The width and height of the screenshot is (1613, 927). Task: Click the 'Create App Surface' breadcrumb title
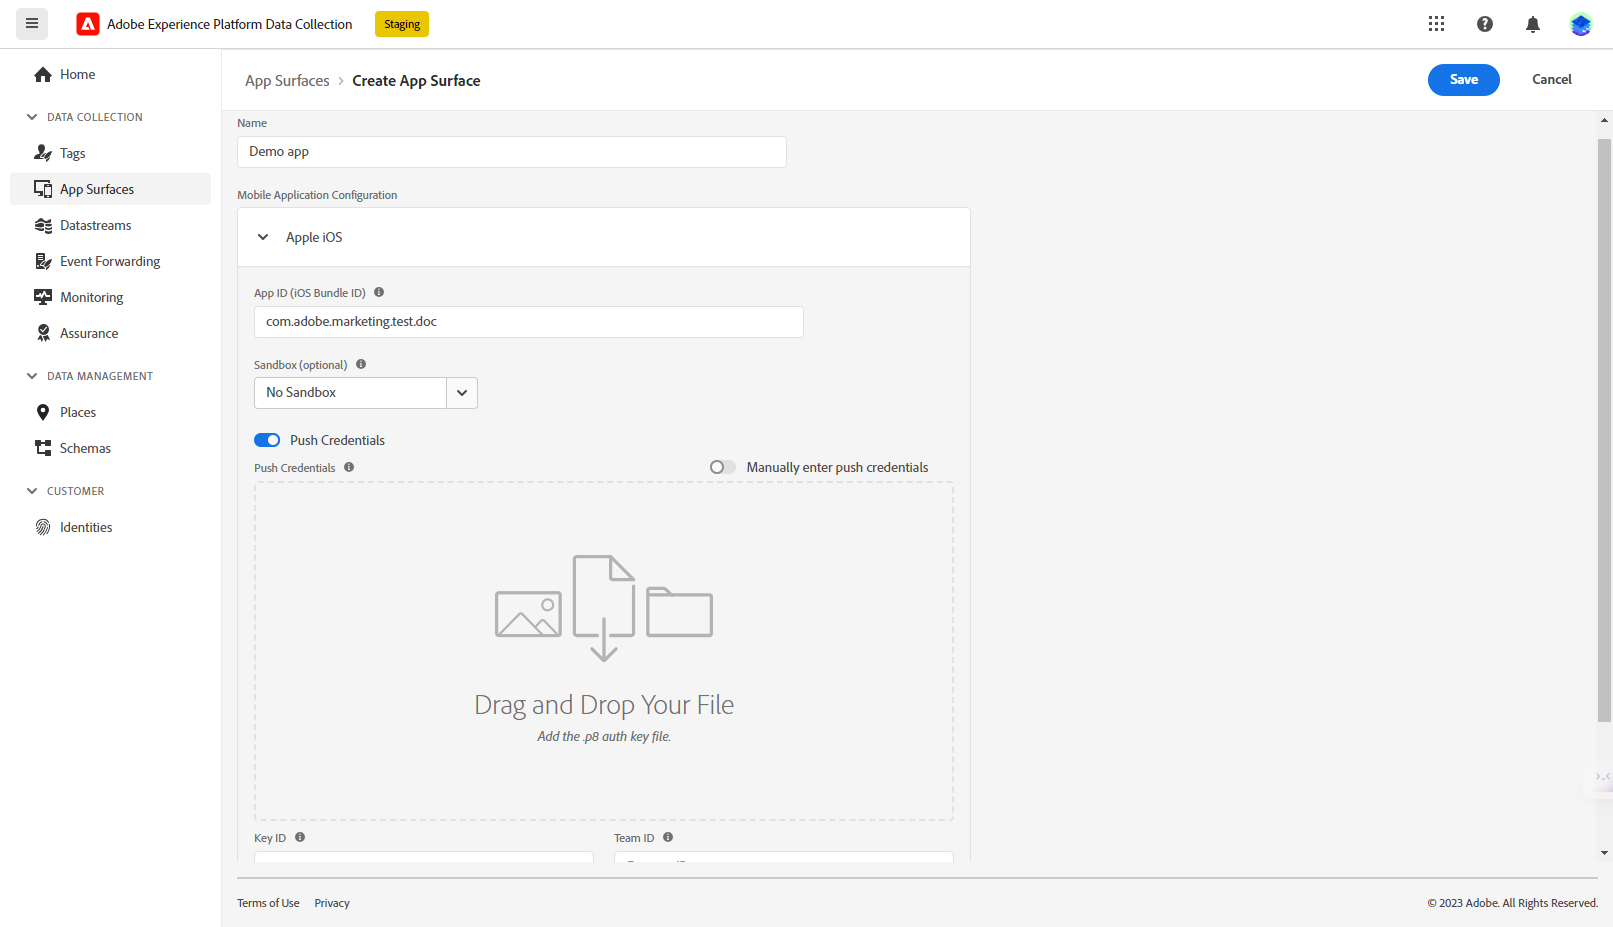416,81
